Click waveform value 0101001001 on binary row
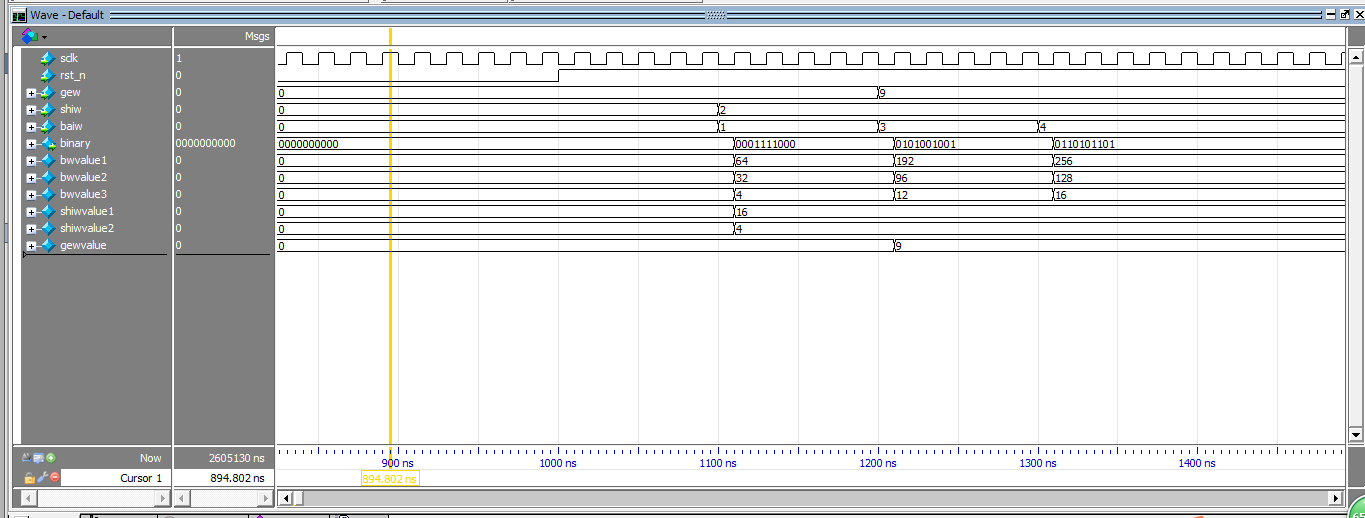The width and height of the screenshot is (1365, 518). (926, 144)
